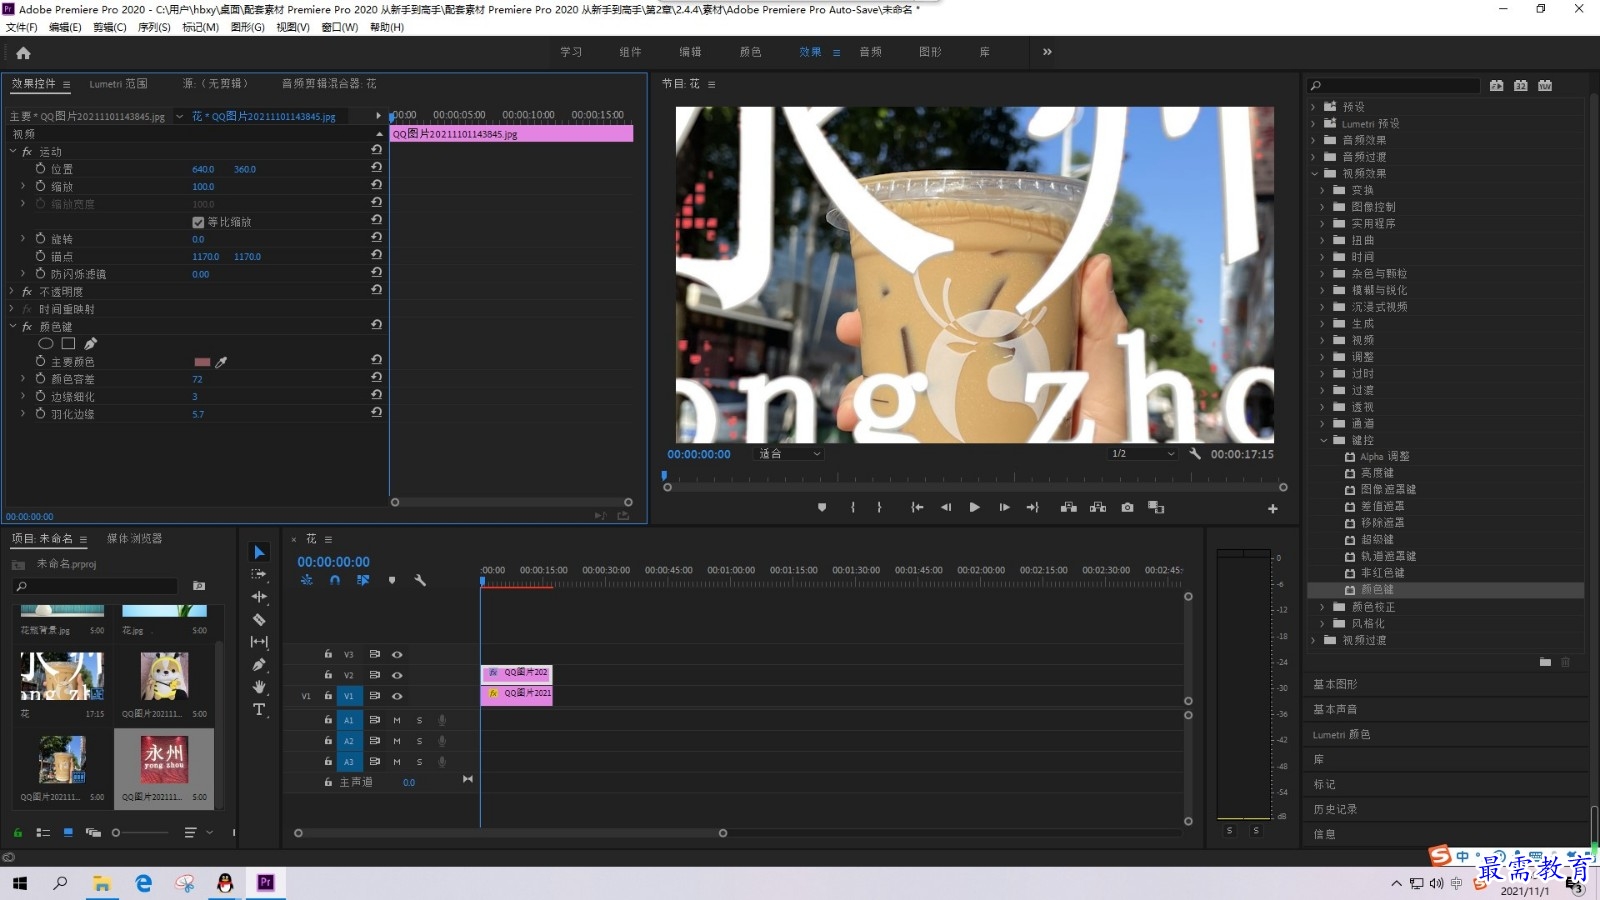The image size is (1600, 900).
Task: Toggle V3 track visibility eye
Action: [397, 655]
